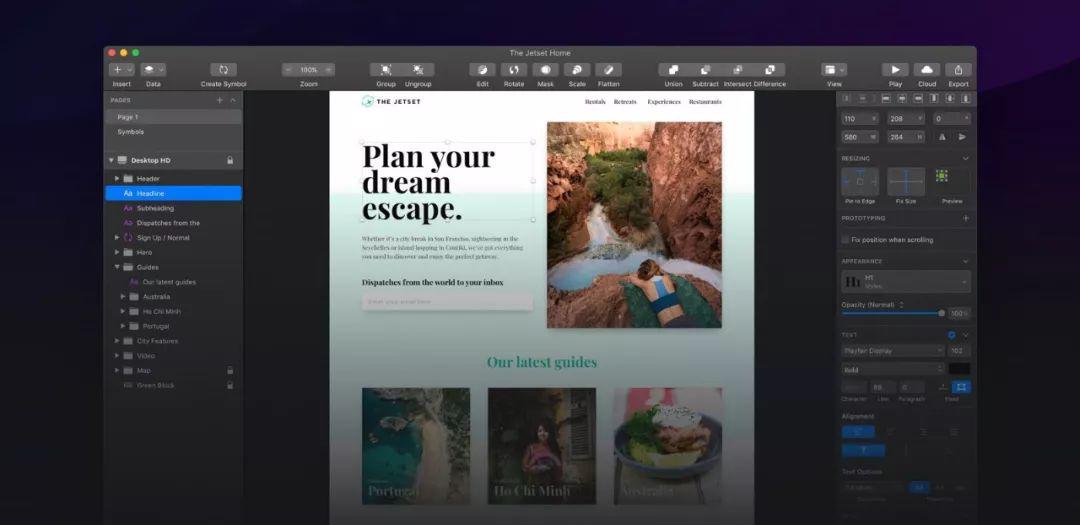The width and height of the screenshot is (1080, 525).
Task: Click the Group layers icon
Action: [386, 70]
